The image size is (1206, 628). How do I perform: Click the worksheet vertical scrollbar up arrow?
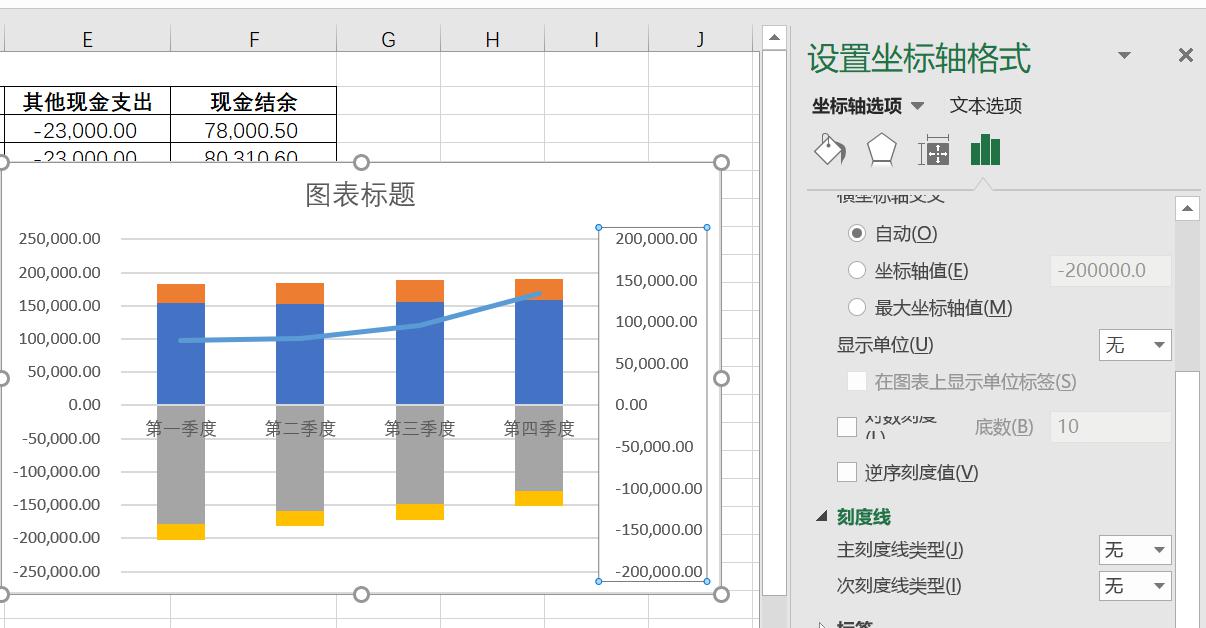(773, 39)
